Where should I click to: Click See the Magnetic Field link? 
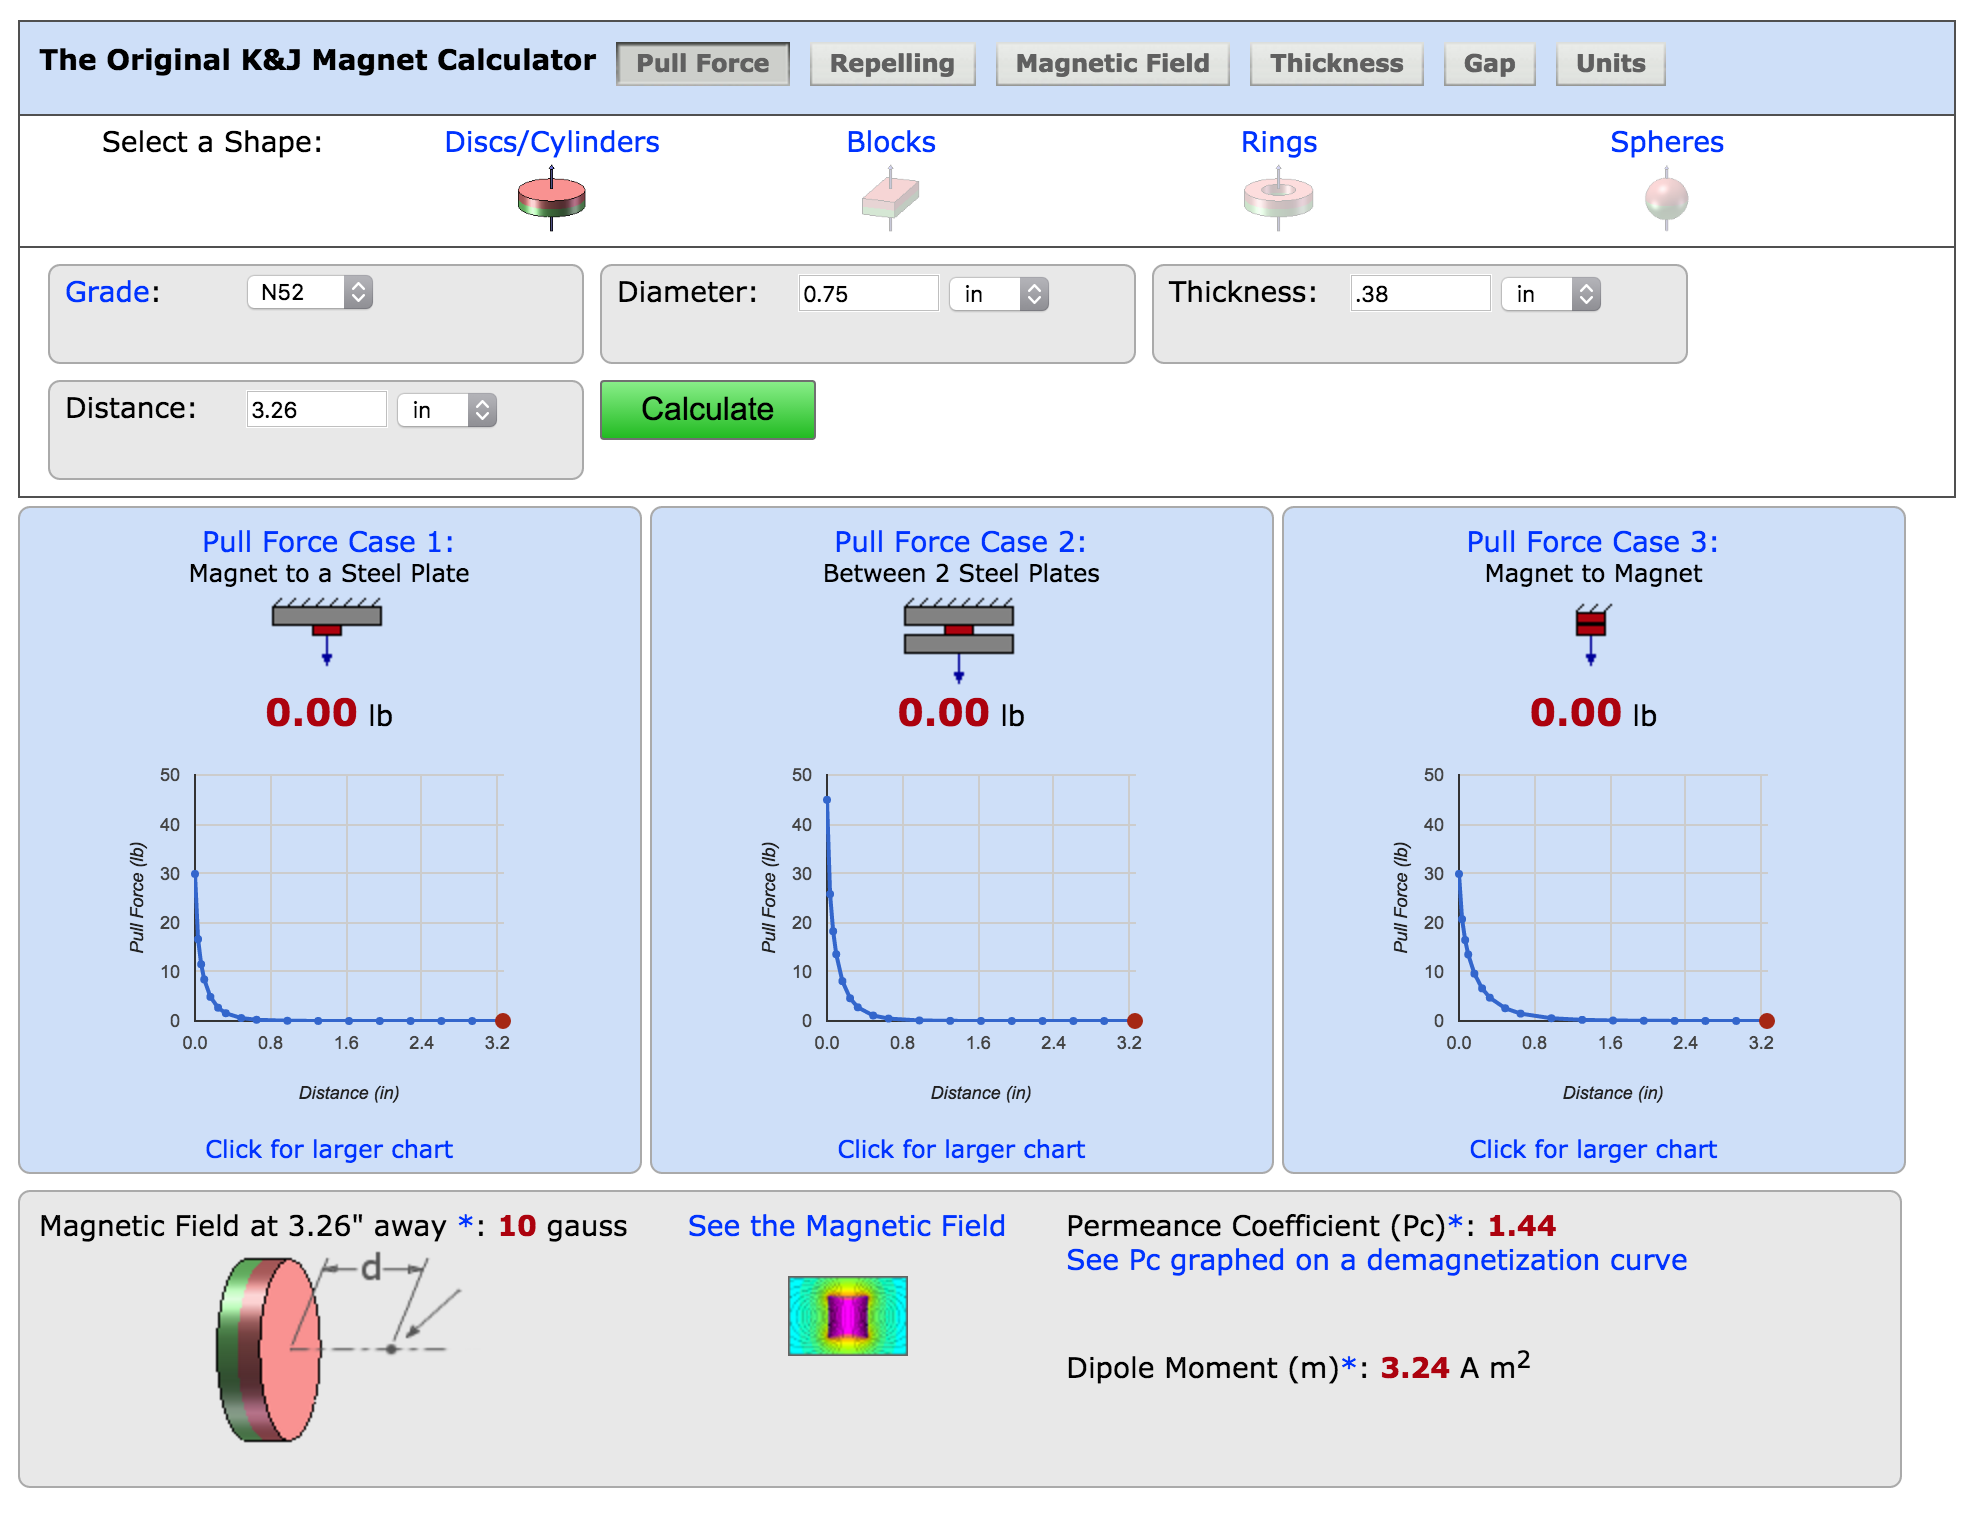[x=846, y=1226]
